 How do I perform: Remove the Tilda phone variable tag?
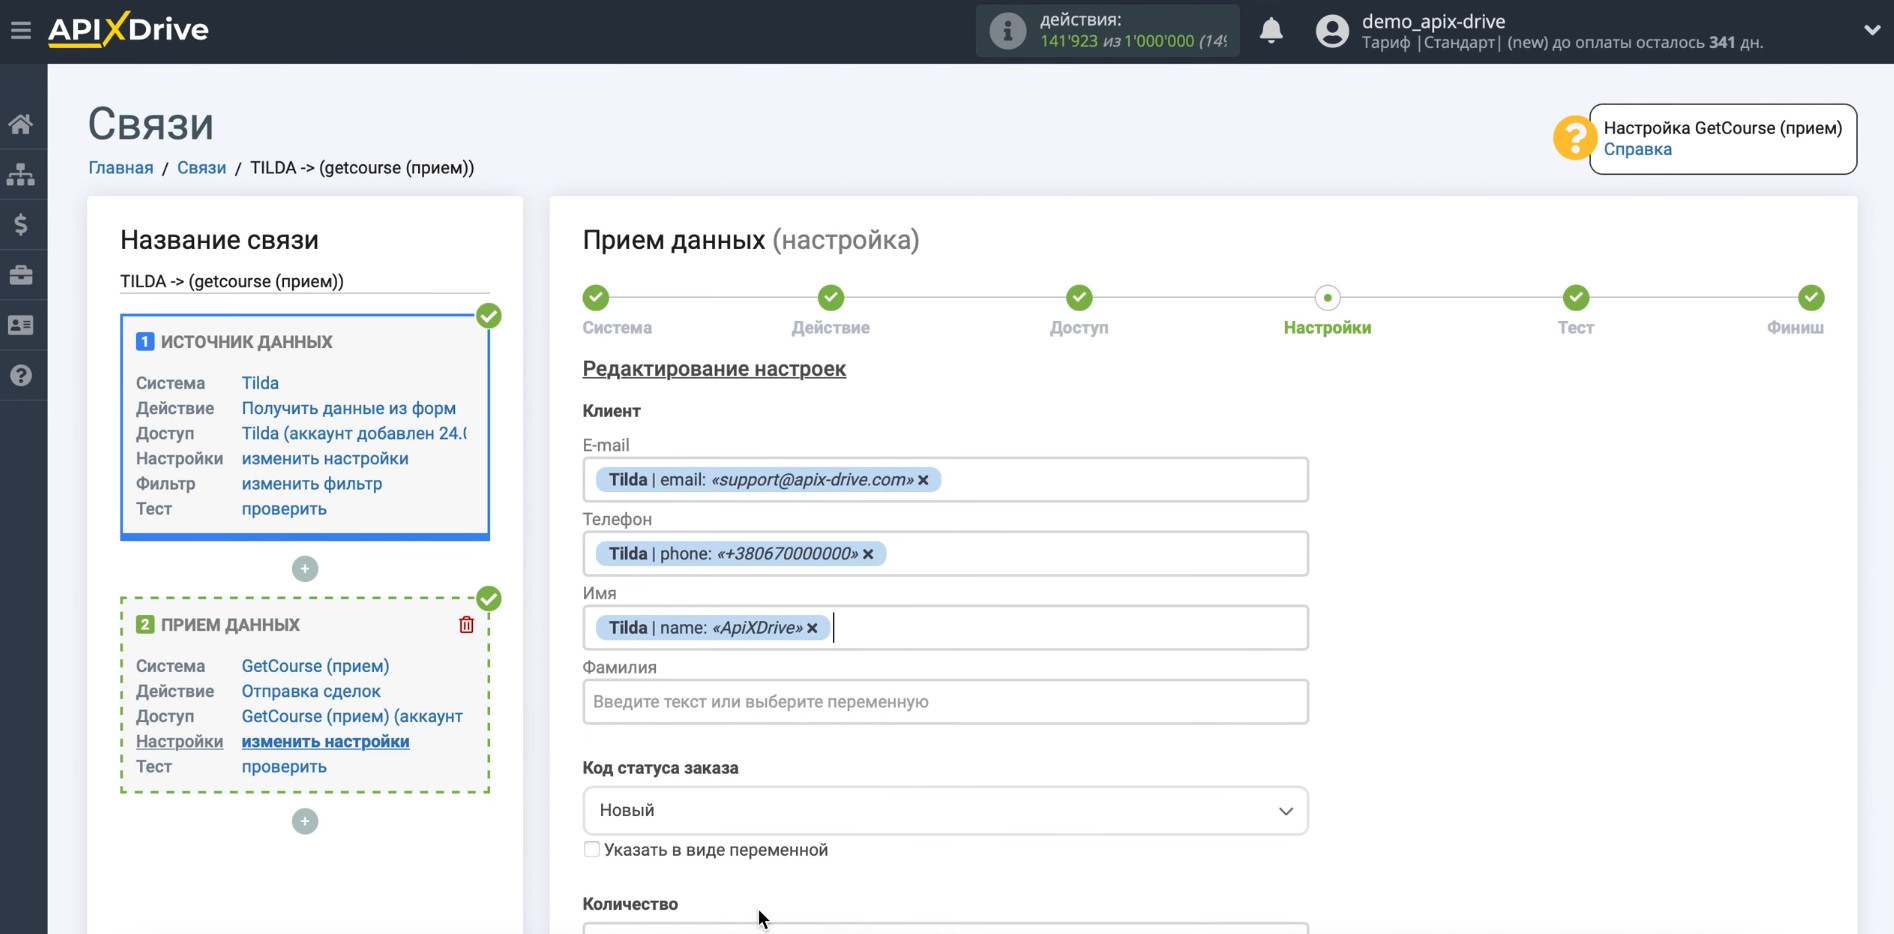pos(868,554)
